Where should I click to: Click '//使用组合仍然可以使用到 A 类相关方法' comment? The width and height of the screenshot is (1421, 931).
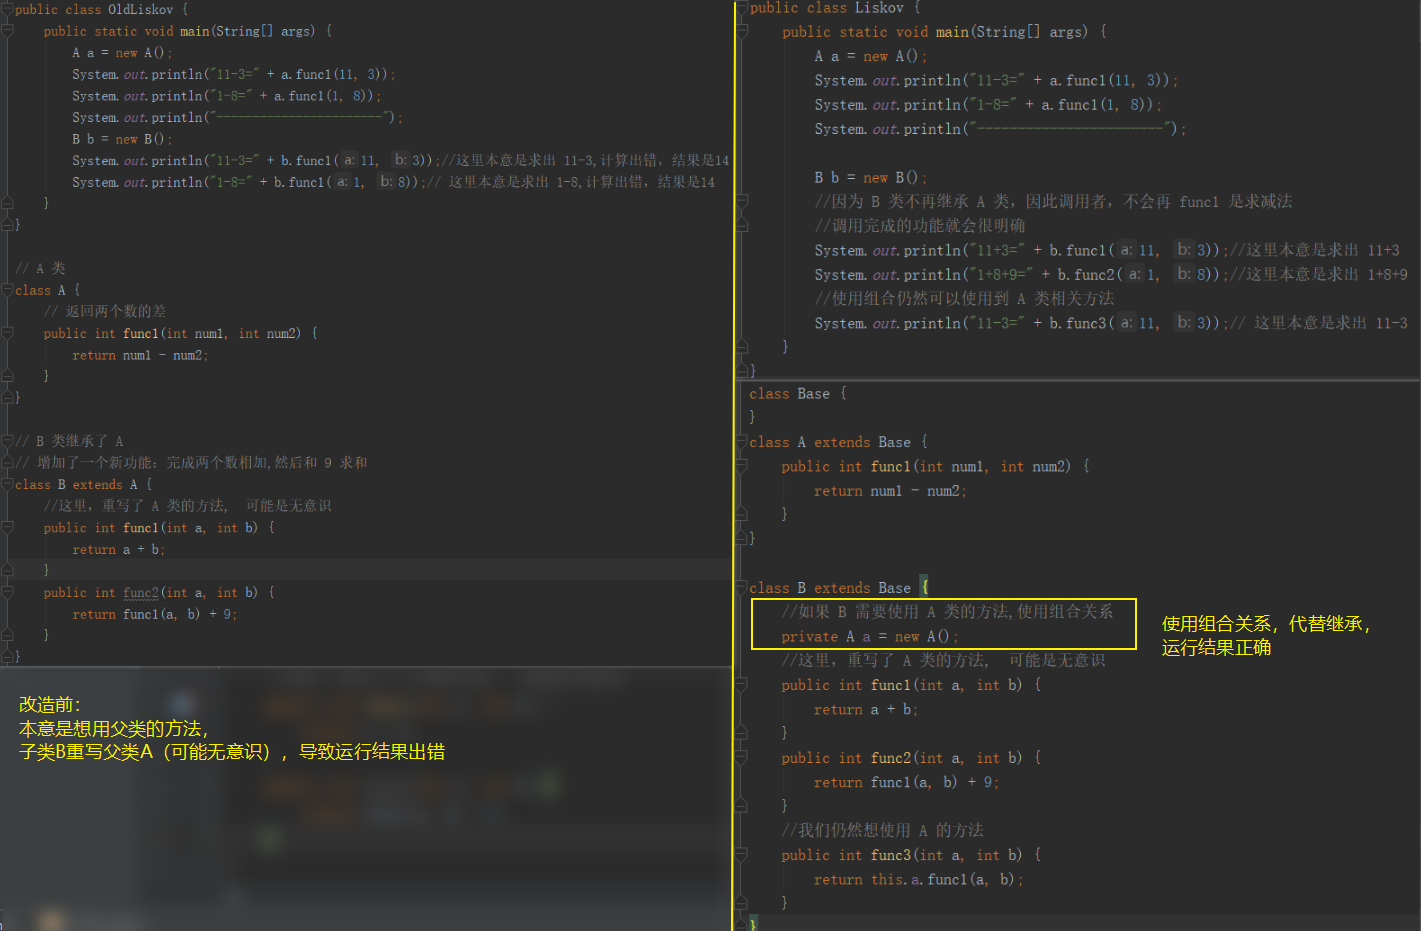(x=964, y=299)
